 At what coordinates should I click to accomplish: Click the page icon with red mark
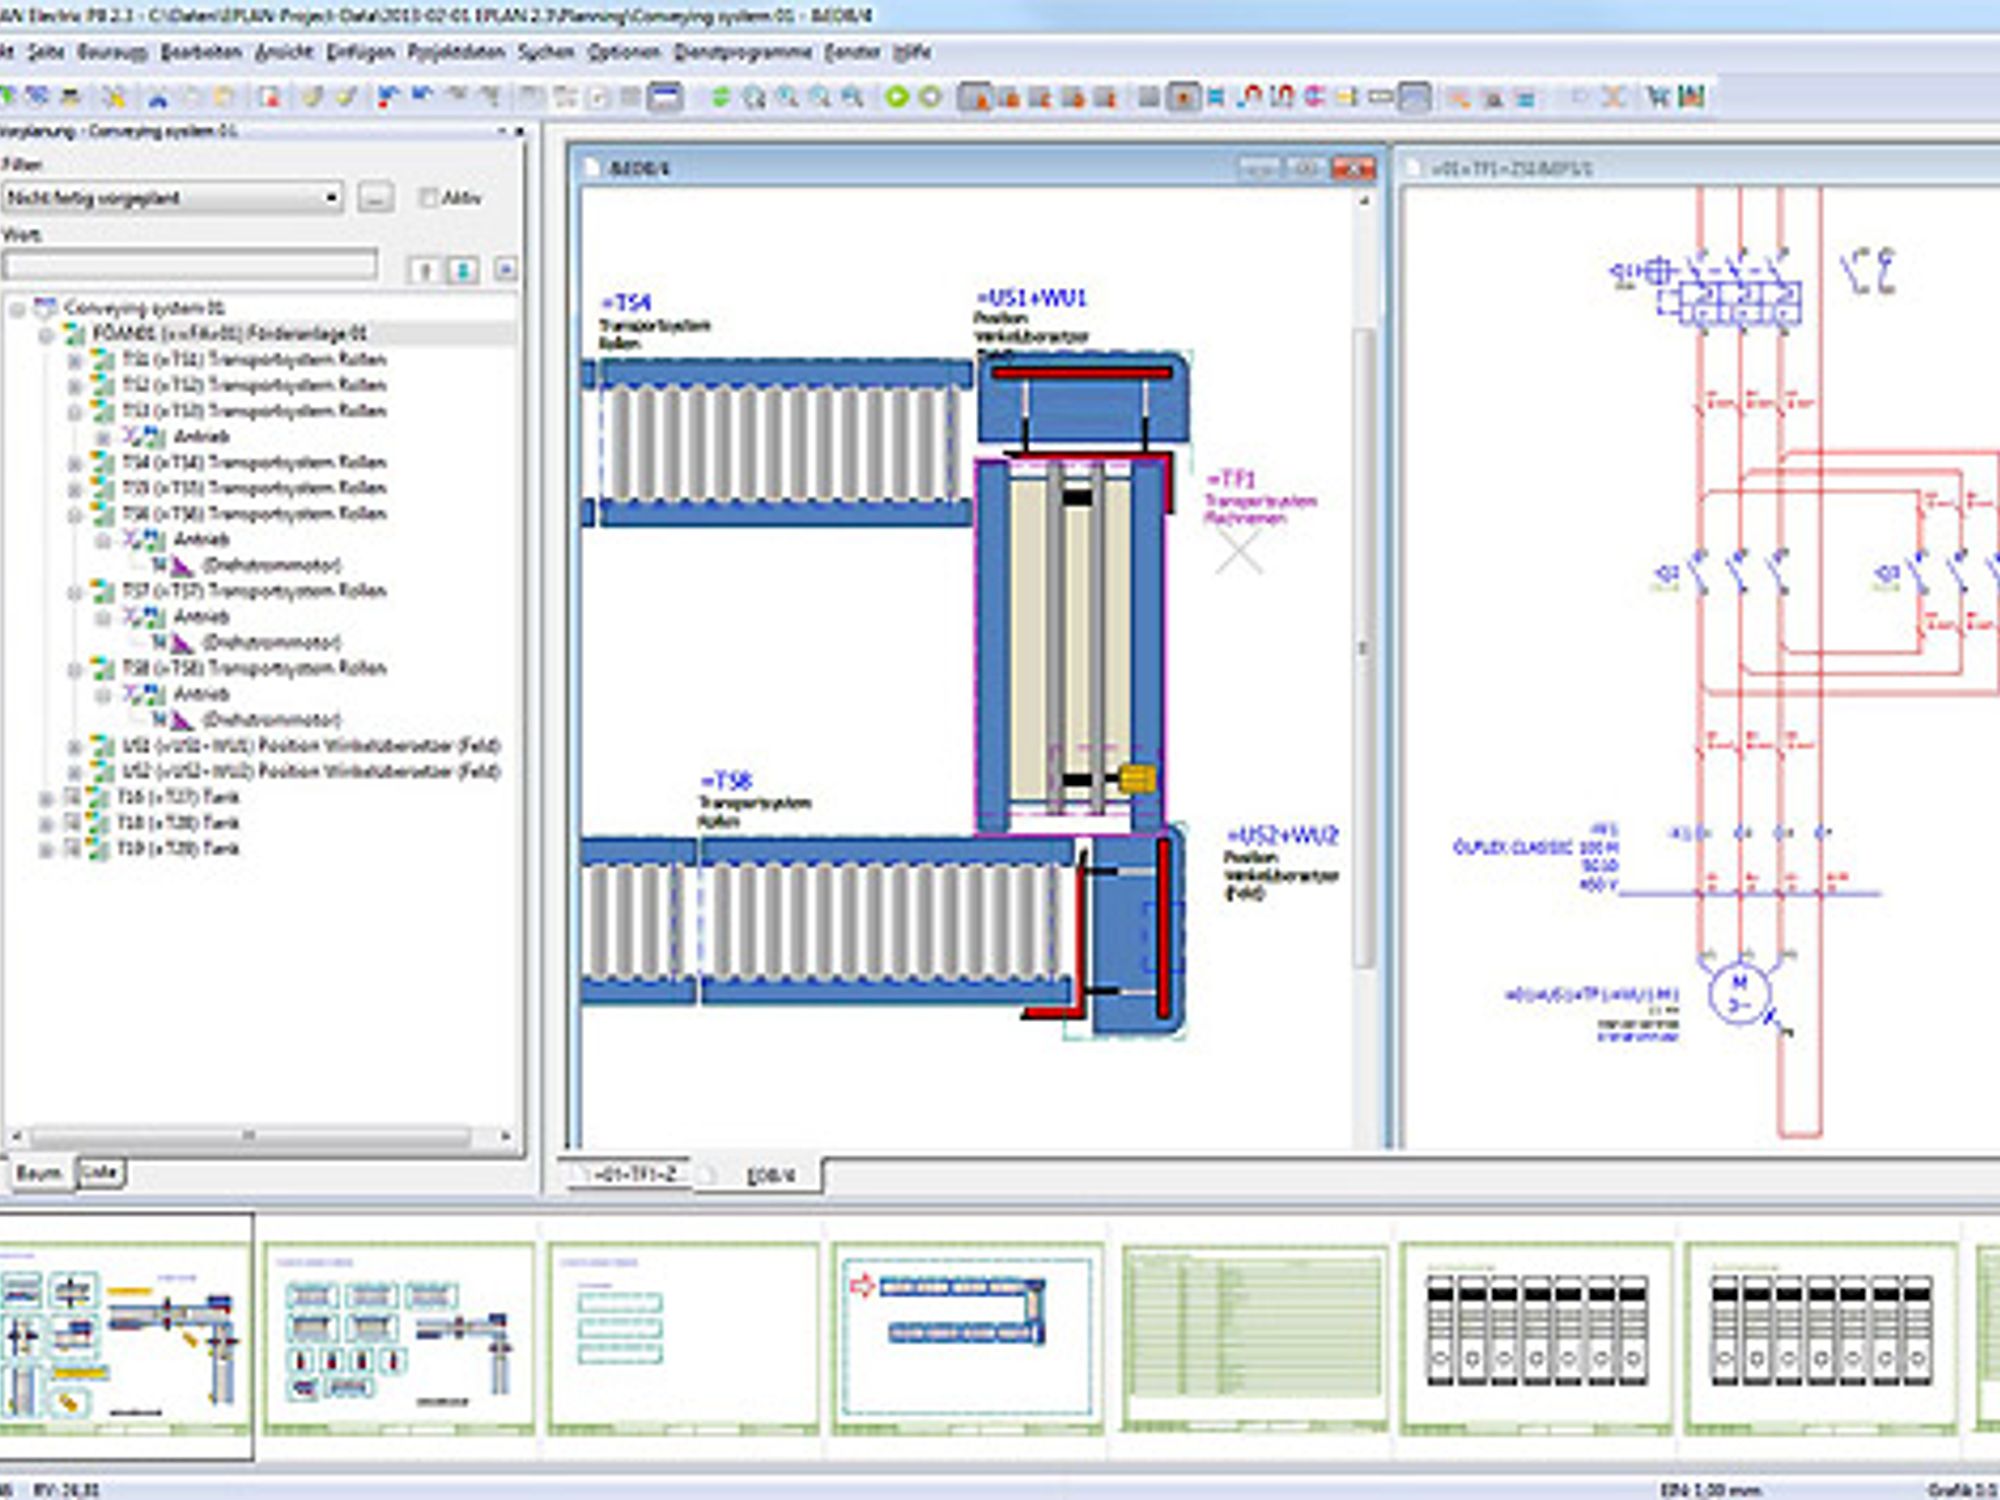point(270,97)
